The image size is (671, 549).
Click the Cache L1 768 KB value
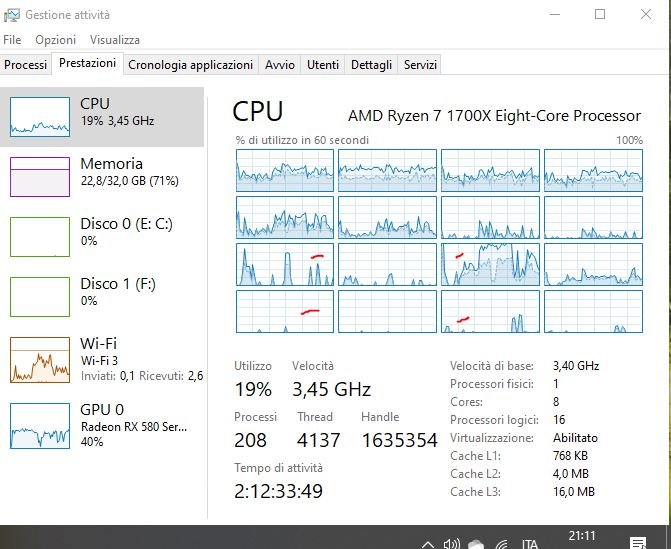(570, 456)
